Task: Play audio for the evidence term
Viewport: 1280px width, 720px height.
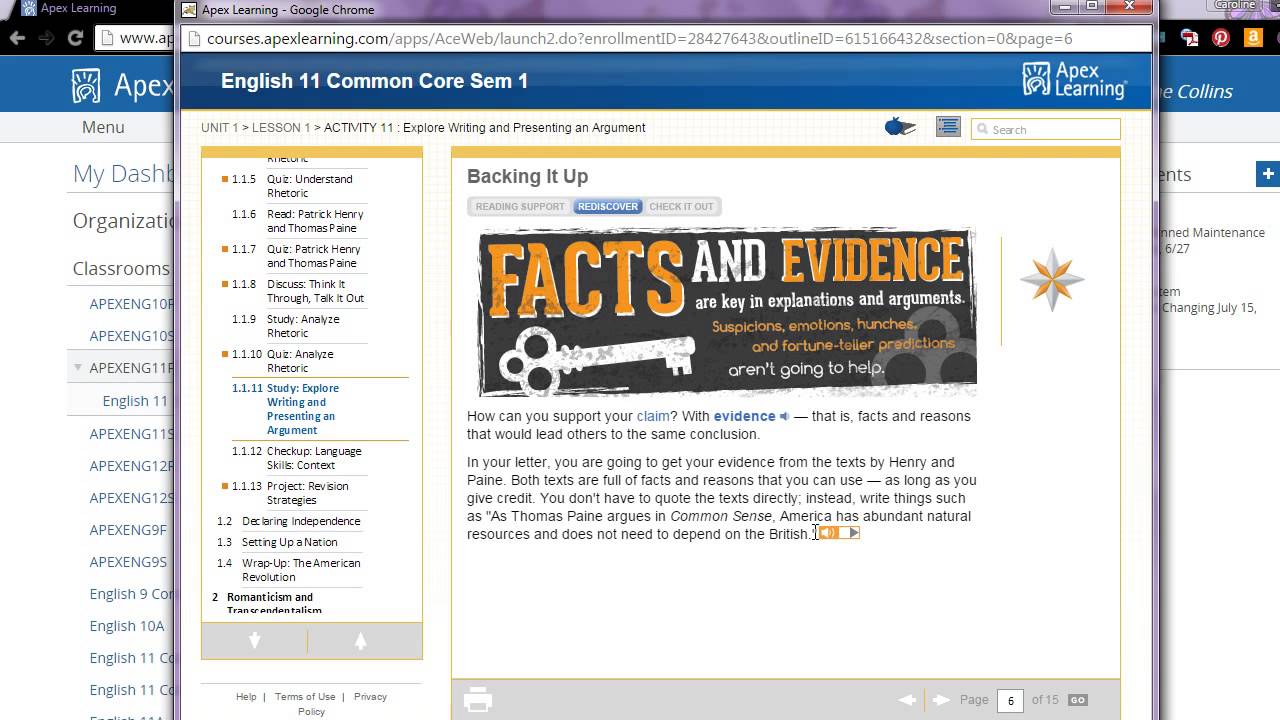Action: pyautogui.click(x=785, y=417)
